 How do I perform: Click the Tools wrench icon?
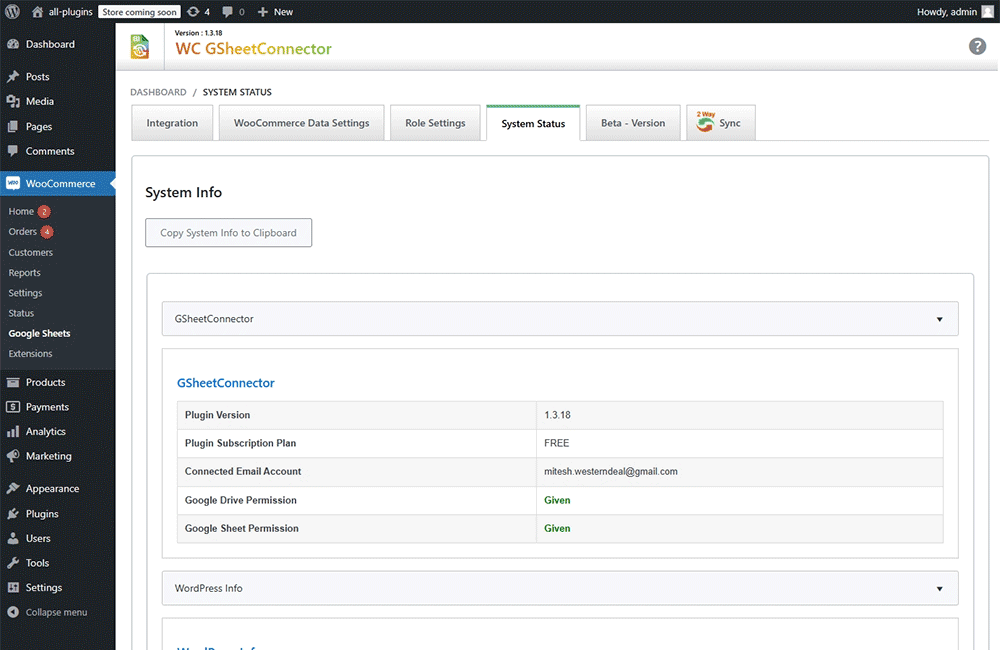(x=13, y=563)
